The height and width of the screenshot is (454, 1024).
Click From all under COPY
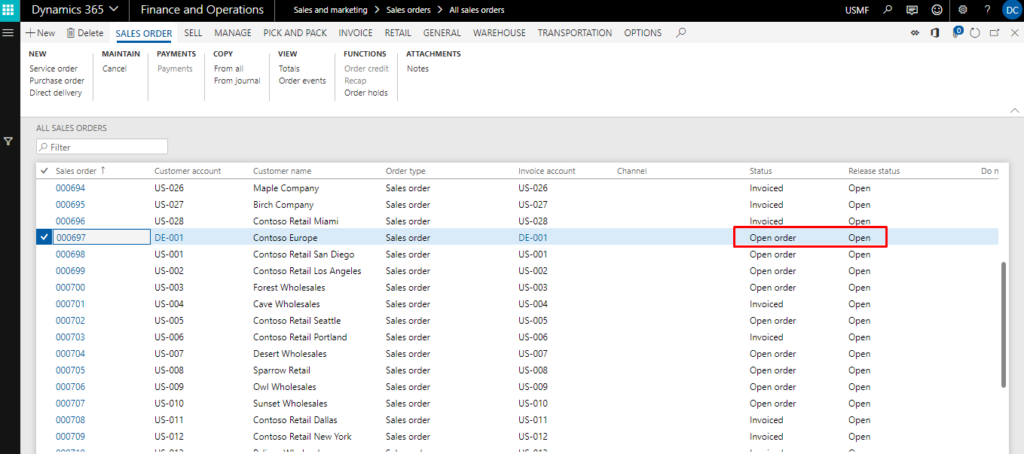click(229, 69)
